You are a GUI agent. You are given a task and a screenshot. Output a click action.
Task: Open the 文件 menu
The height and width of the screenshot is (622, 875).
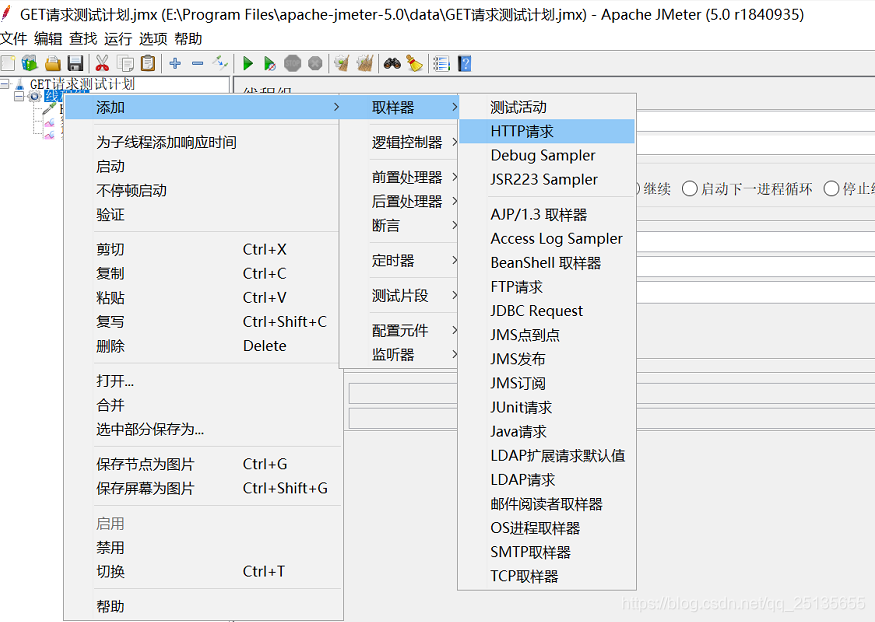pyautogui.click(x=13, y=38)
